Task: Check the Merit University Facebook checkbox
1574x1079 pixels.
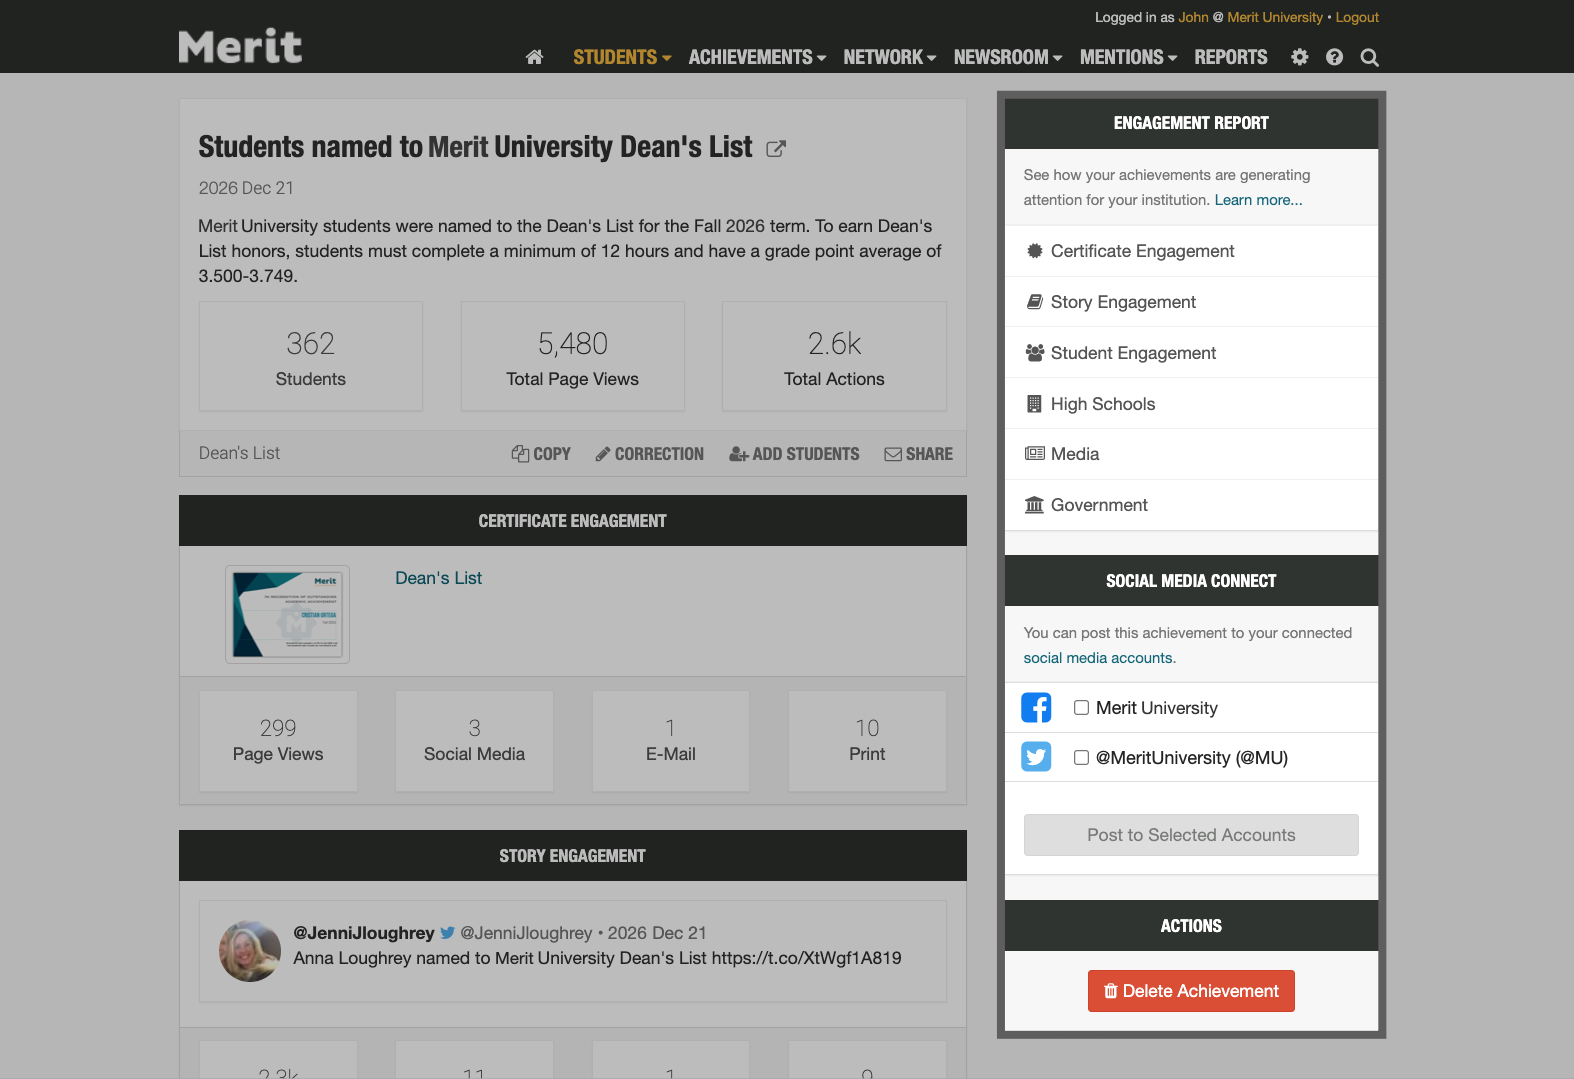Action: [x=1081, y=708]
